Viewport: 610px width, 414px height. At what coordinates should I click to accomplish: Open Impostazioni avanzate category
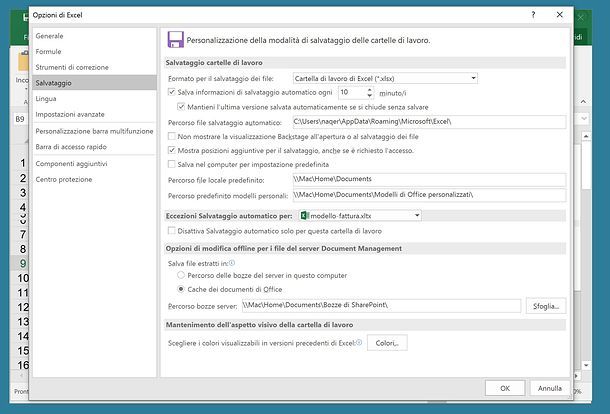pos(95,114)
